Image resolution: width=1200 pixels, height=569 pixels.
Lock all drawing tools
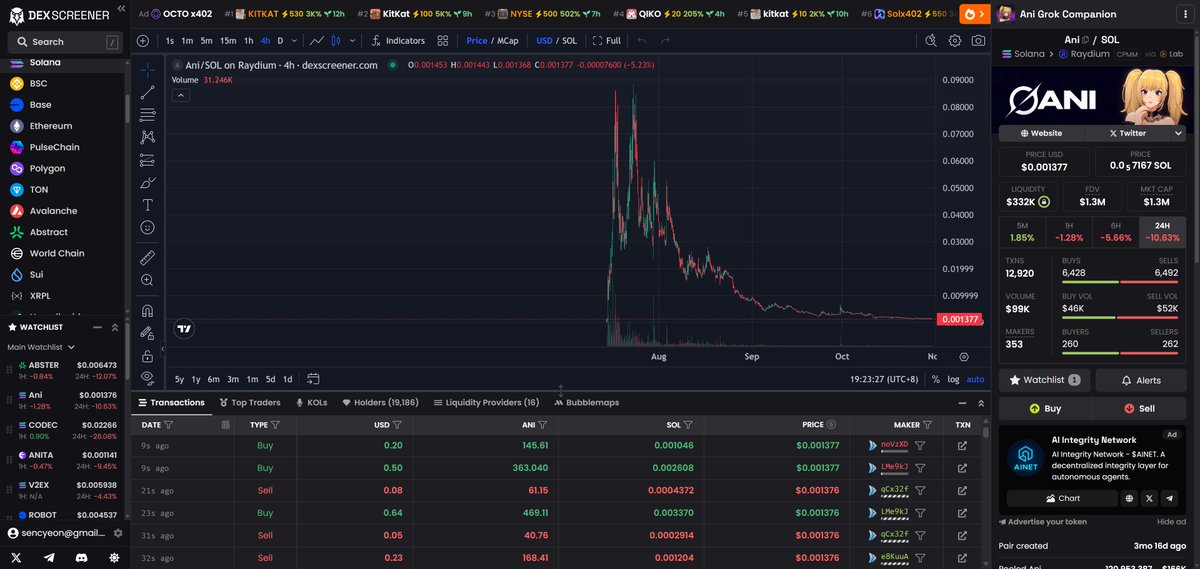pos(148,355)
